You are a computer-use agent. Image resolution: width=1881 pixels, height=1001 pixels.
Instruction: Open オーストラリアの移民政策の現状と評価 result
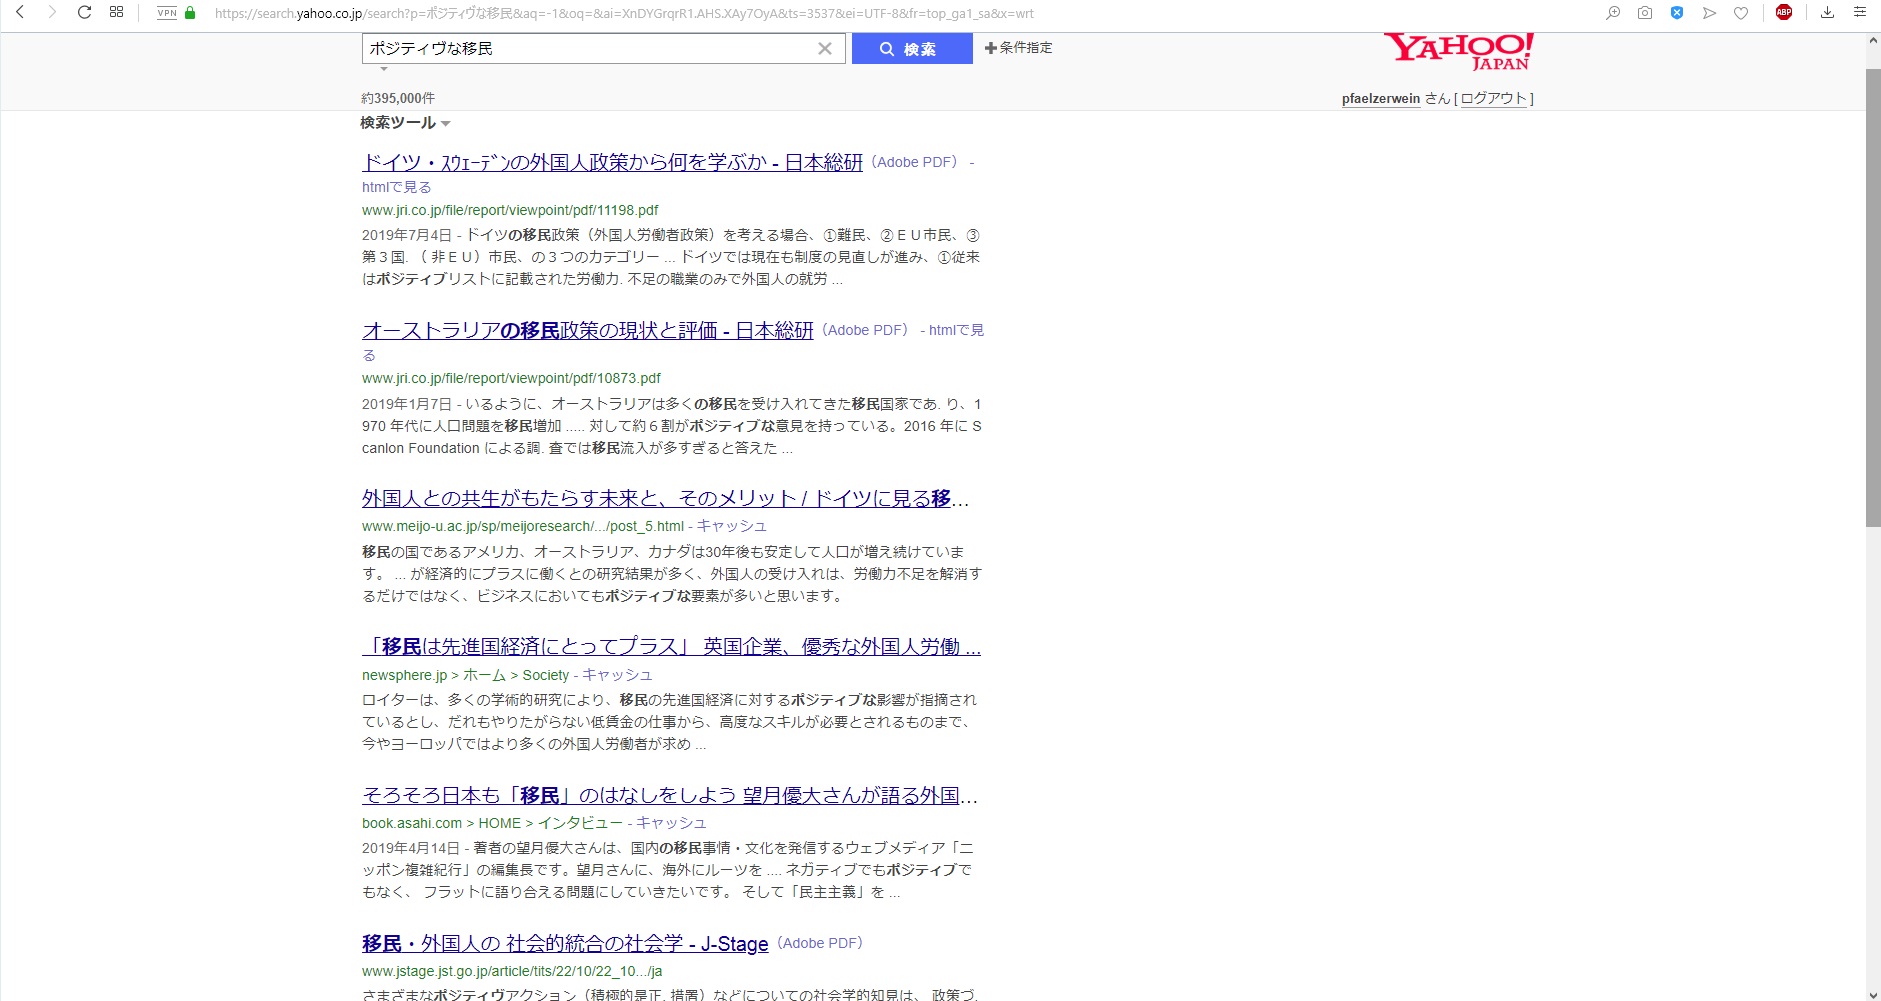point(588,330)
